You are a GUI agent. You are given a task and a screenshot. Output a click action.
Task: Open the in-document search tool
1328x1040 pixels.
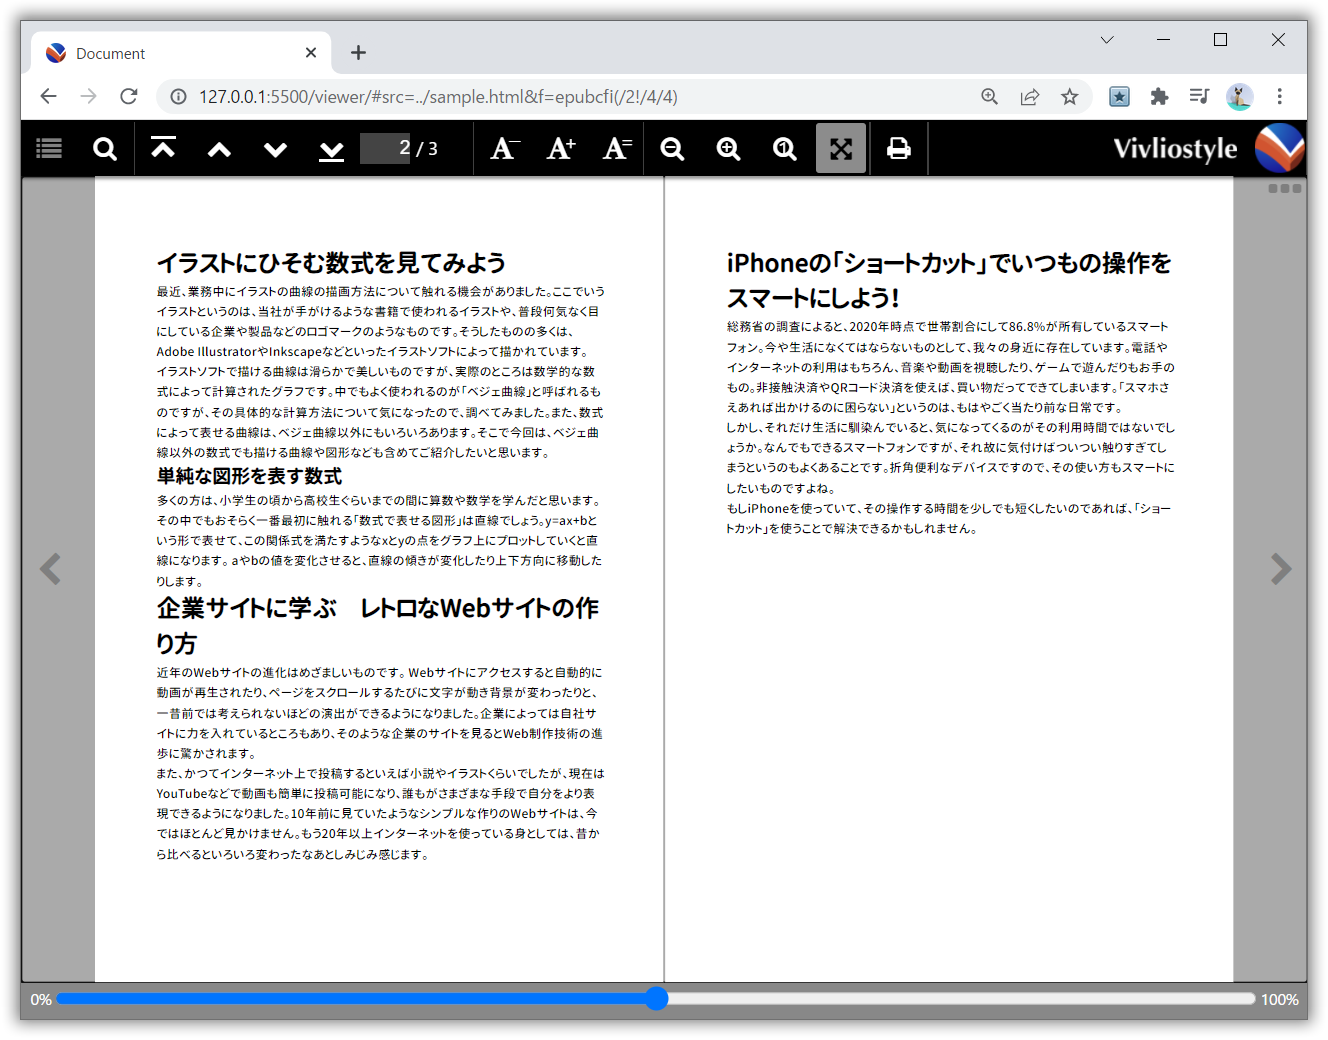tap(104, 148)
